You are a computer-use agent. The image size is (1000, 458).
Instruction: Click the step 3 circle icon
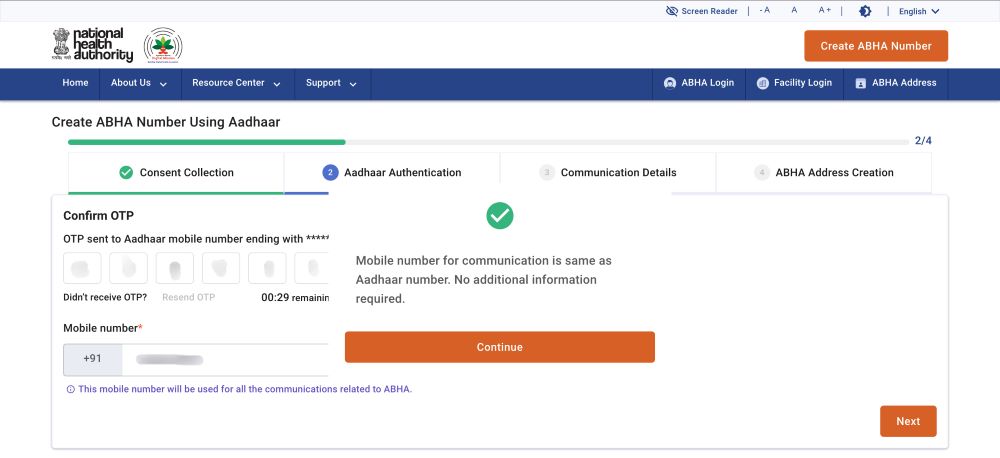pyautogui.click(x=547, y=172)
